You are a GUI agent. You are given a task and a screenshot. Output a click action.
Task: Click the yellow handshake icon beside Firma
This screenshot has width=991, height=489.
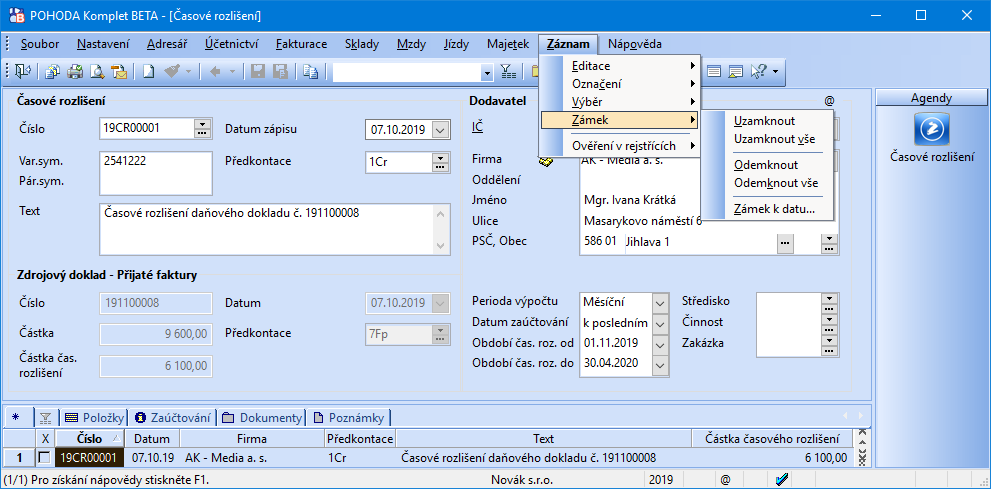(x=545, y=162)
